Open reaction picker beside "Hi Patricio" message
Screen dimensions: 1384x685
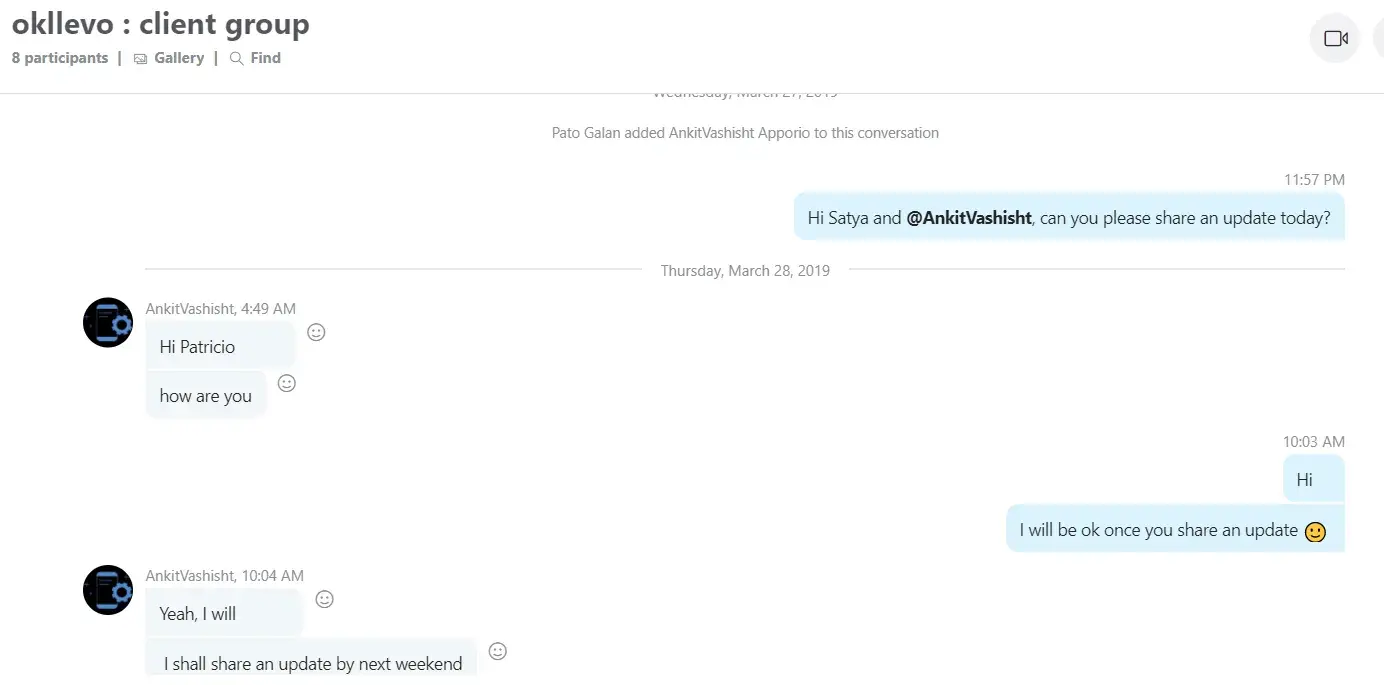[316, 332]
